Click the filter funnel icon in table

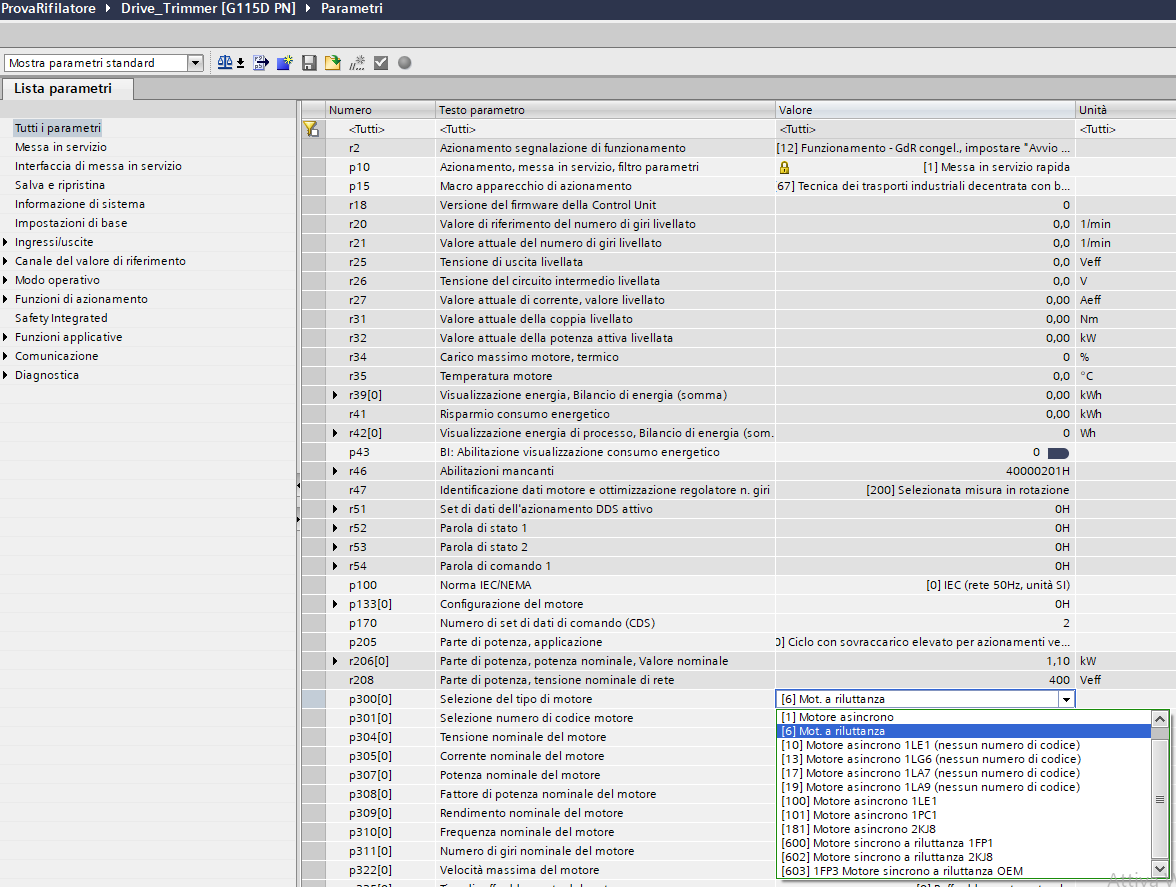click(x=311, y=129)
